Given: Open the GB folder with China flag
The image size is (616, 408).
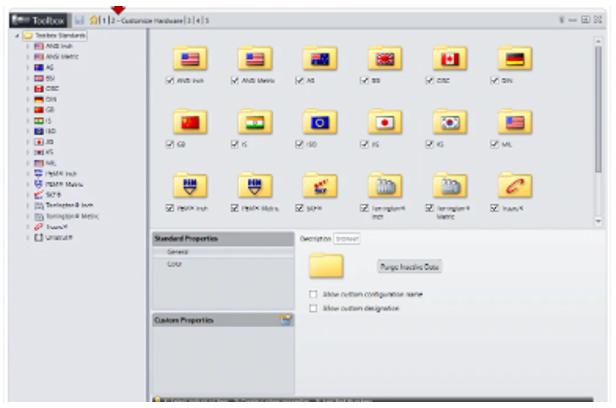Looking at the screenshot, I should [x=189, y=121].
